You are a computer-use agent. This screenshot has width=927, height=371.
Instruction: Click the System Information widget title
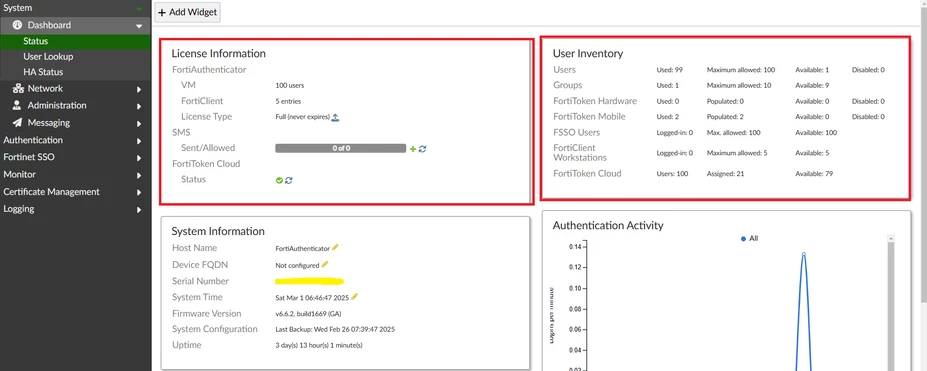coord(218,231)
